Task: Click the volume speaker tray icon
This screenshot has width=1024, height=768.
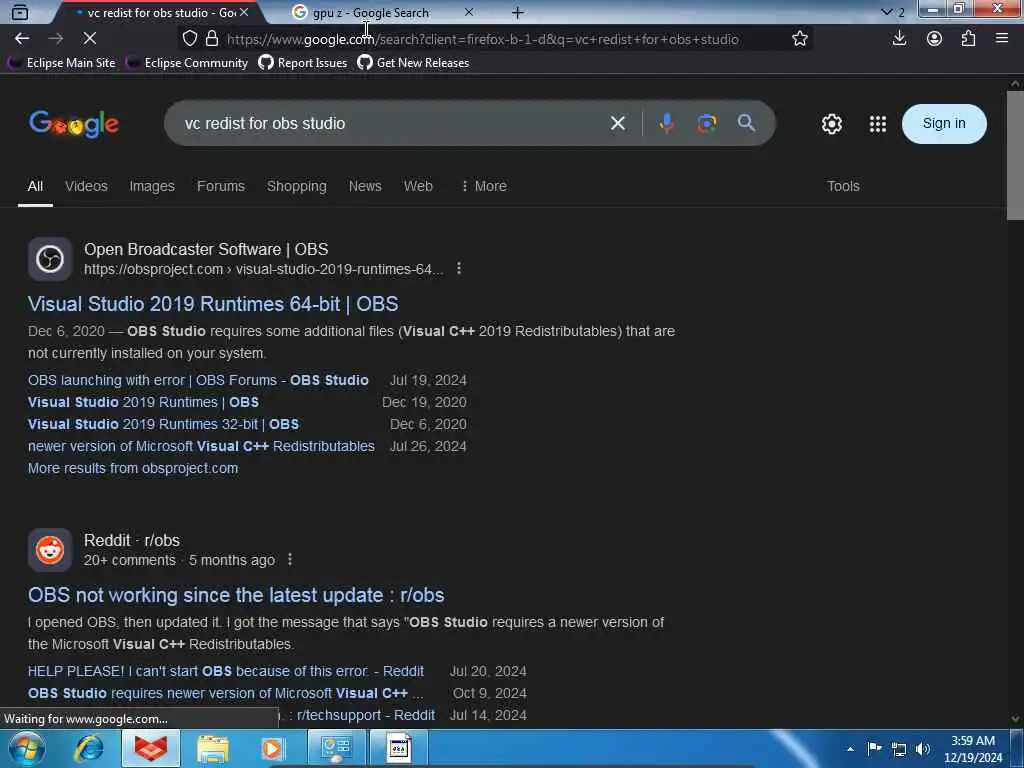Action: coord(922,749)
